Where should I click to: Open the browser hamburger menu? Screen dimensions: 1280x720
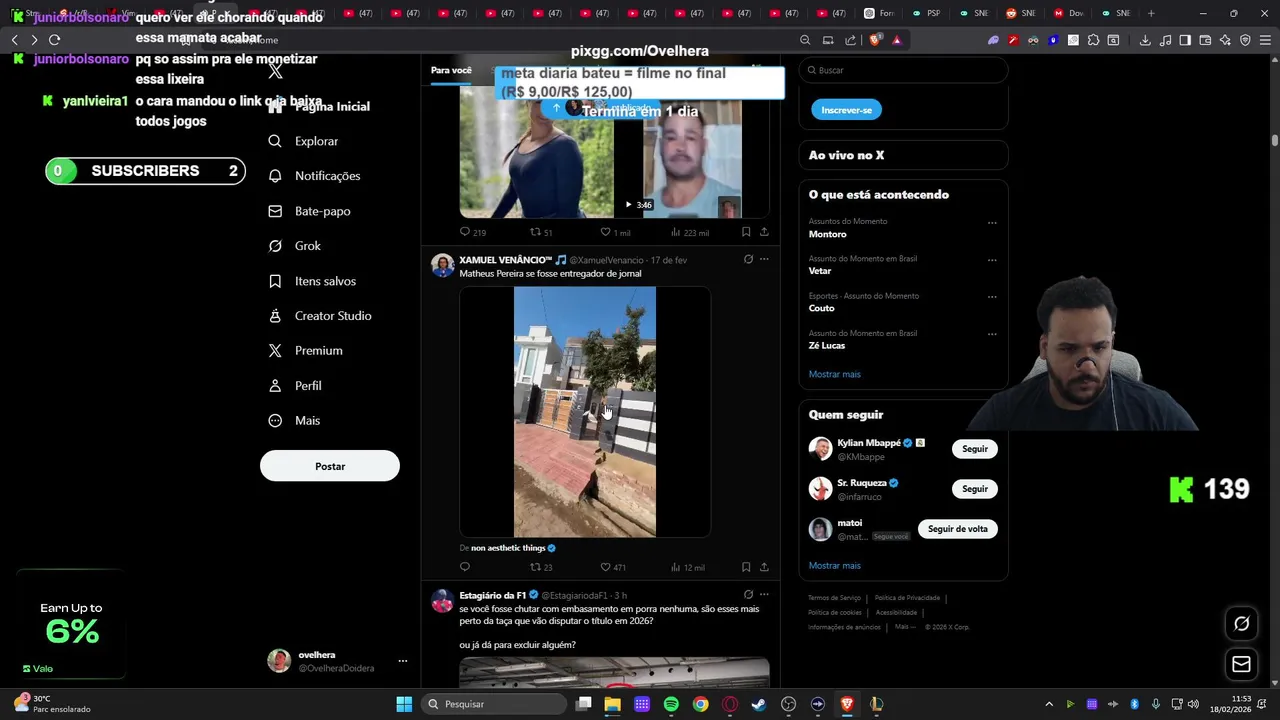pyautogui.click(x=1265, y=40)
